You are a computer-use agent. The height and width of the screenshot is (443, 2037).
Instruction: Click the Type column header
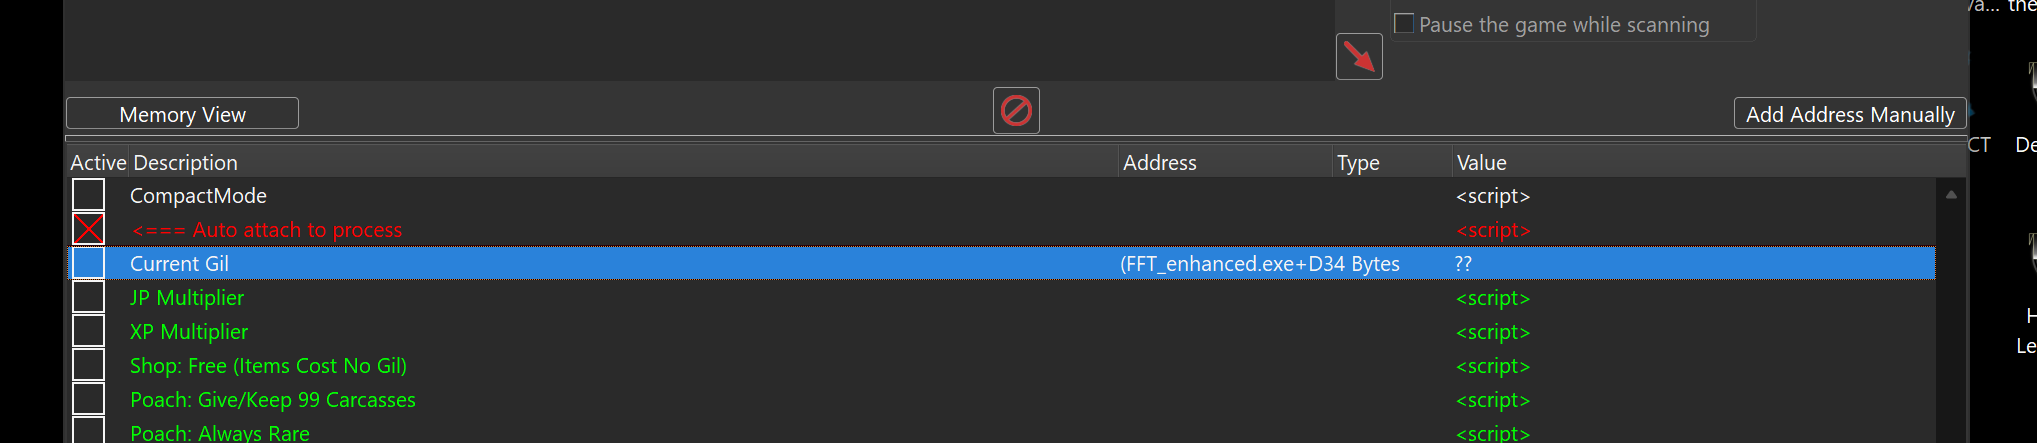pos(1357,163)
